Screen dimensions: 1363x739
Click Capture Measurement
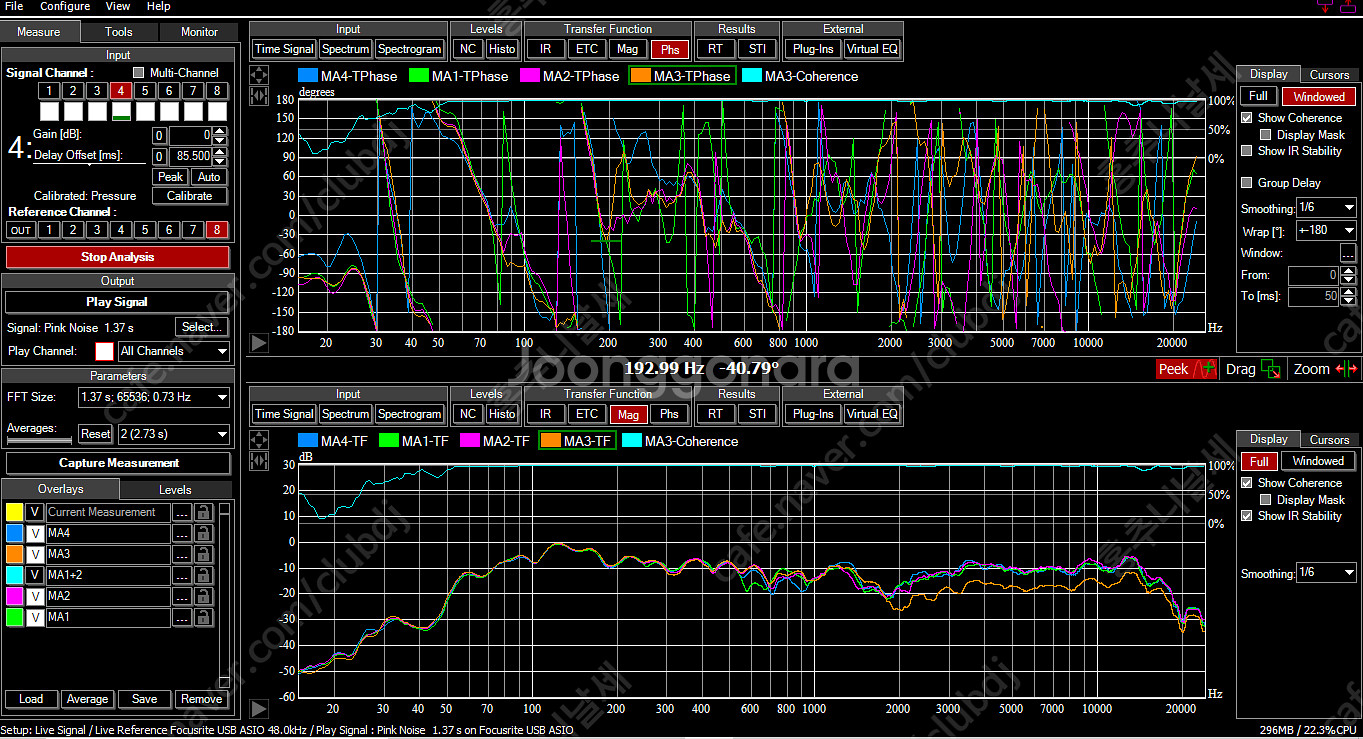tap(118, 463)
